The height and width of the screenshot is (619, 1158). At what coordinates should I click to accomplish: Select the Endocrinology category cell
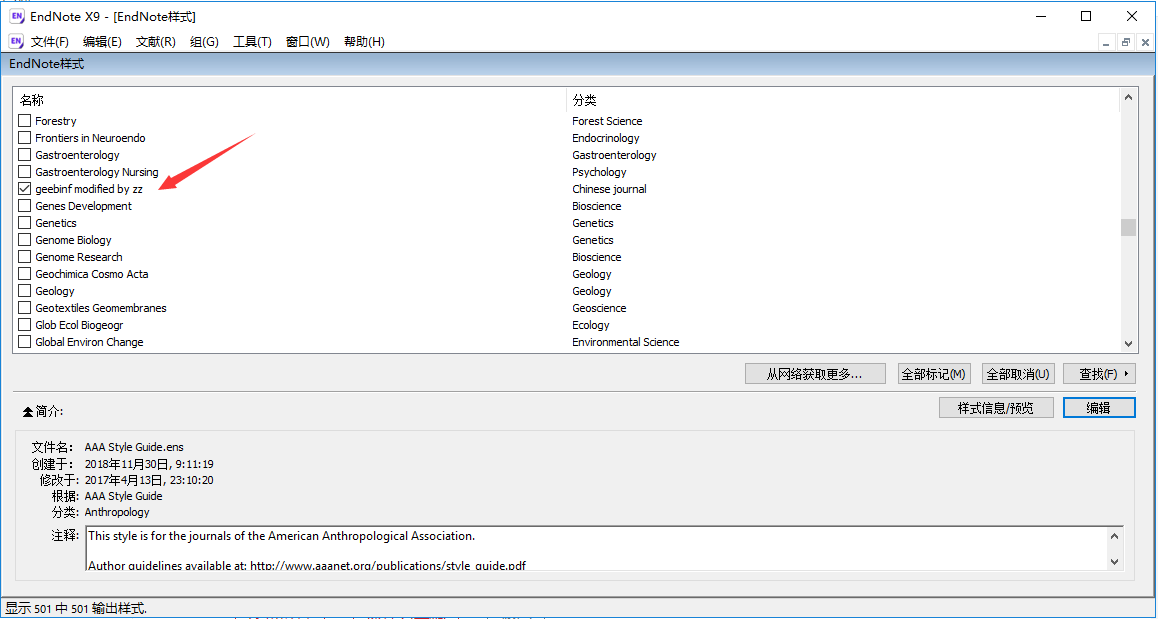(x=606, y=138)
